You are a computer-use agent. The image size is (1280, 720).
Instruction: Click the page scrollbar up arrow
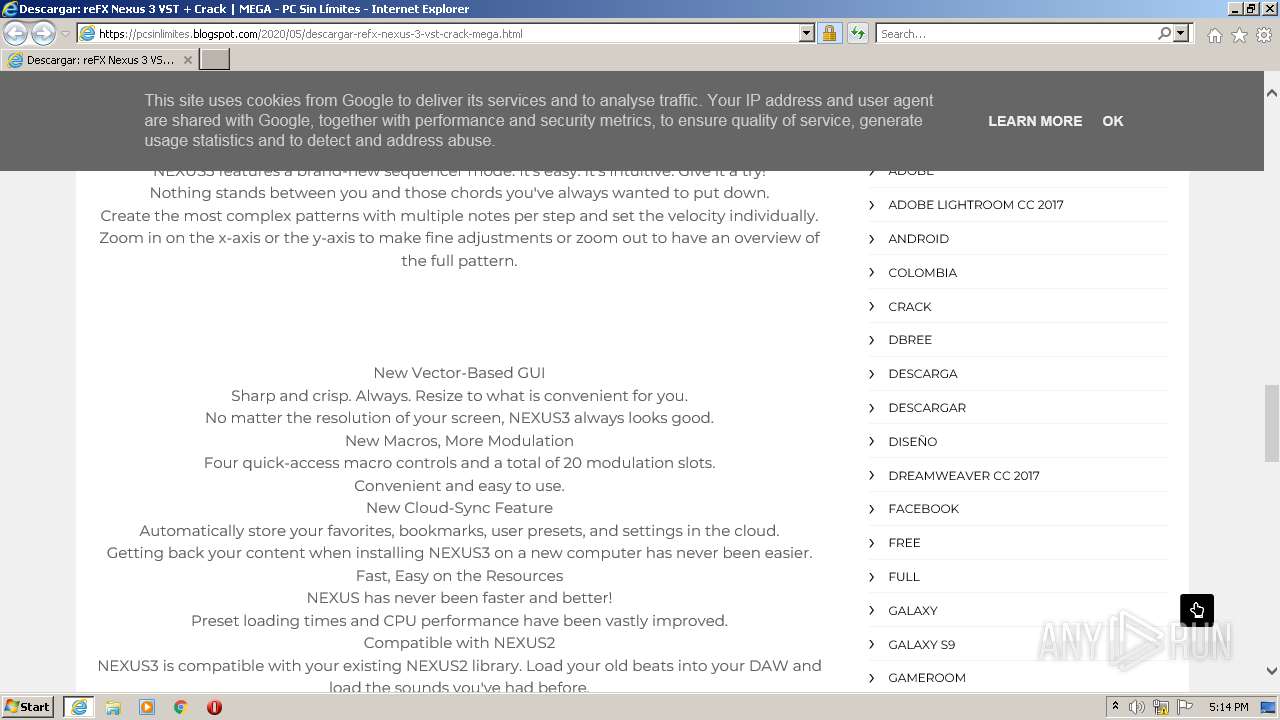1271,92
